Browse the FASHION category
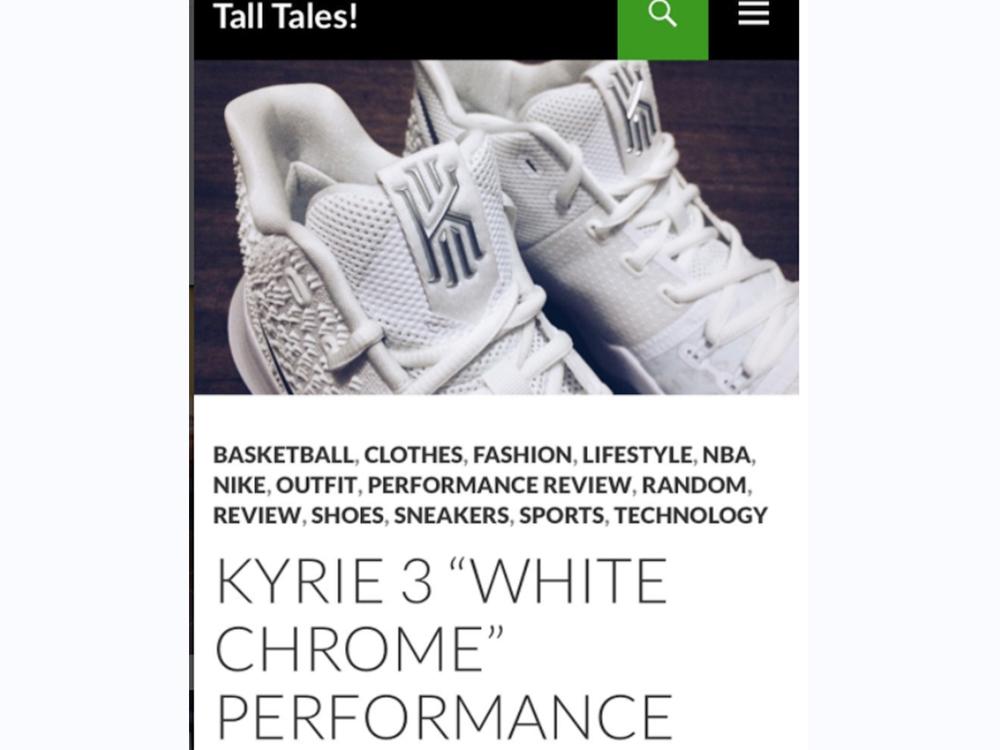Viewport: 1000px width, 750px height. [522, 455]
